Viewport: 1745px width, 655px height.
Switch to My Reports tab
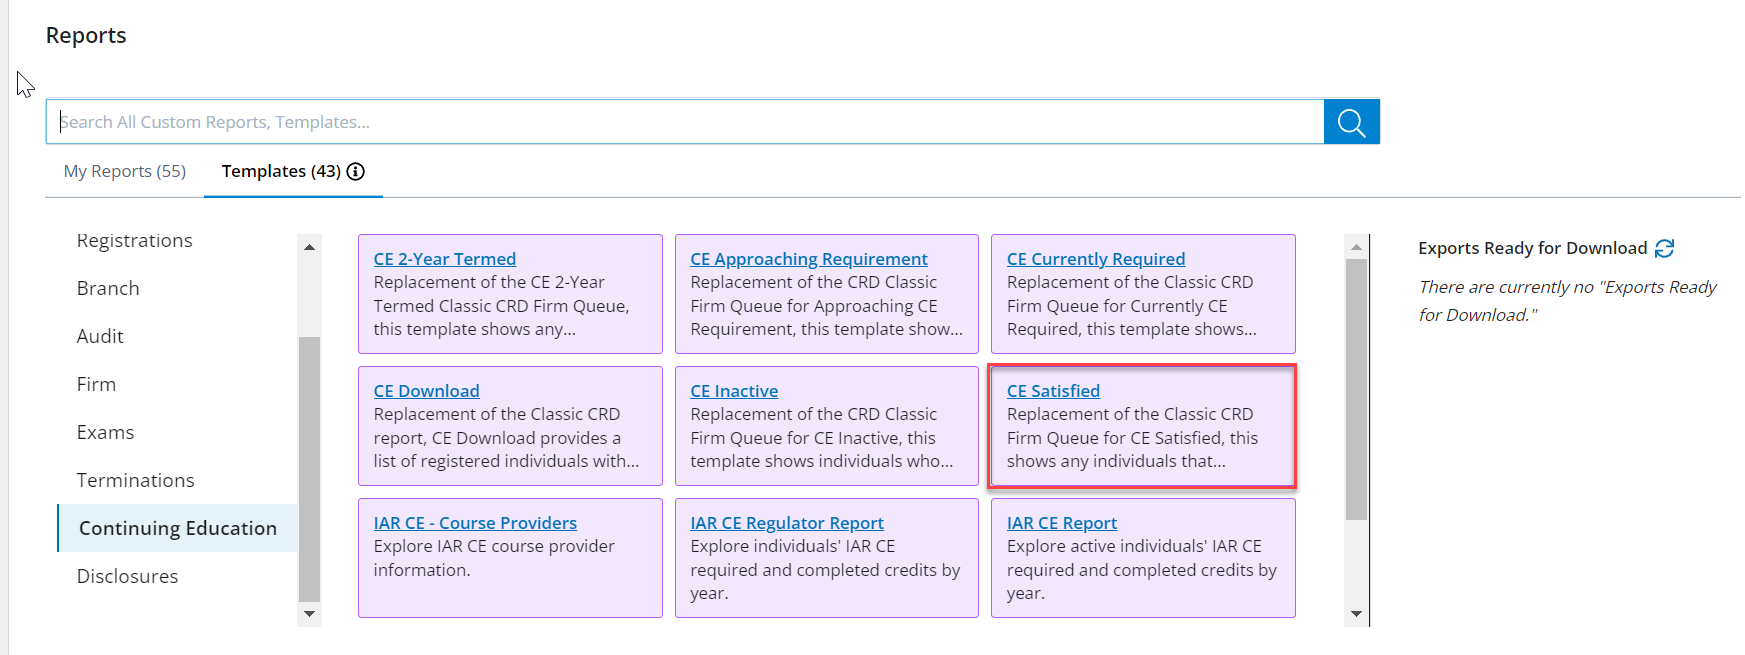click(x=125, y=171)
